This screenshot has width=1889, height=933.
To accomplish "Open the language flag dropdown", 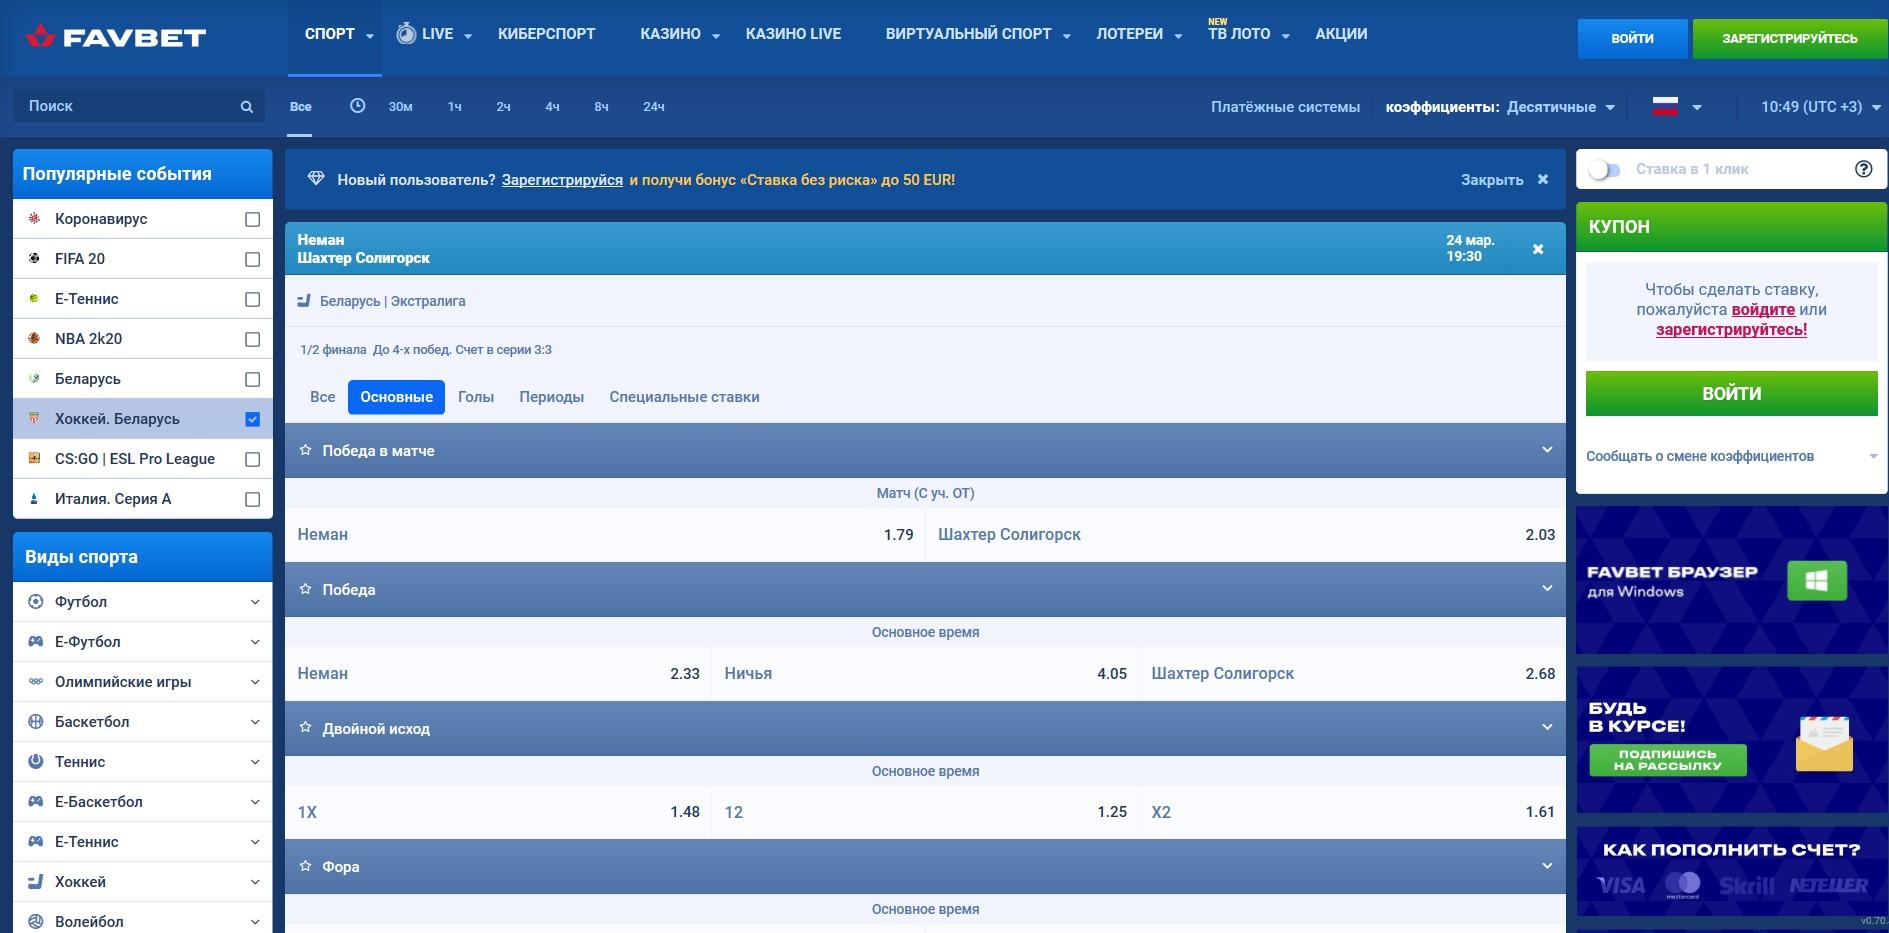I will [x=1677, y=107].
